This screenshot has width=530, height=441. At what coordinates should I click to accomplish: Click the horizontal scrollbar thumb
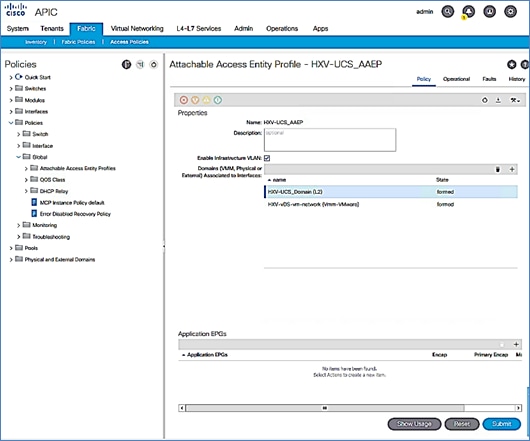[324, 408]
